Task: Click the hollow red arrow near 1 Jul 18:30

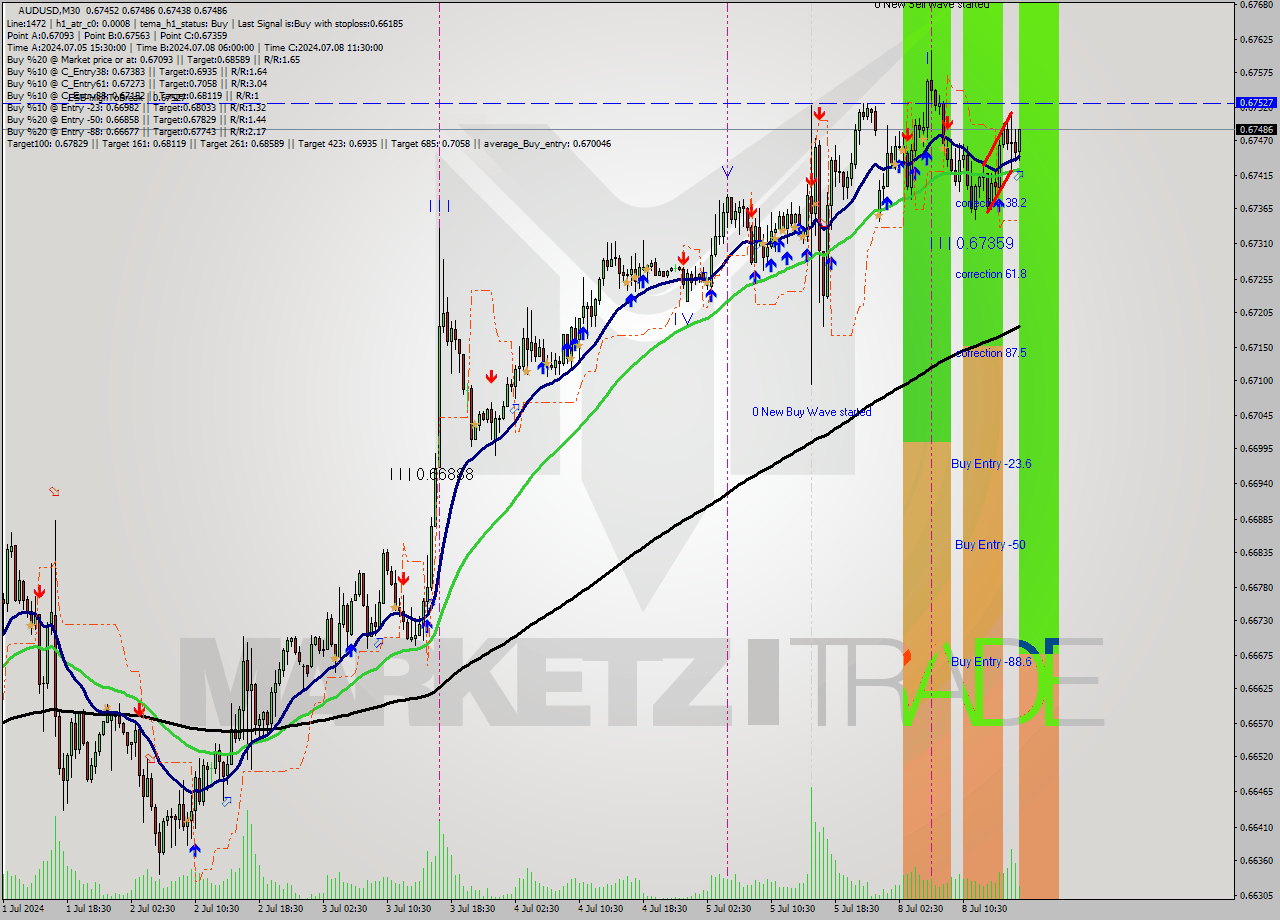Action: point(54,491)
